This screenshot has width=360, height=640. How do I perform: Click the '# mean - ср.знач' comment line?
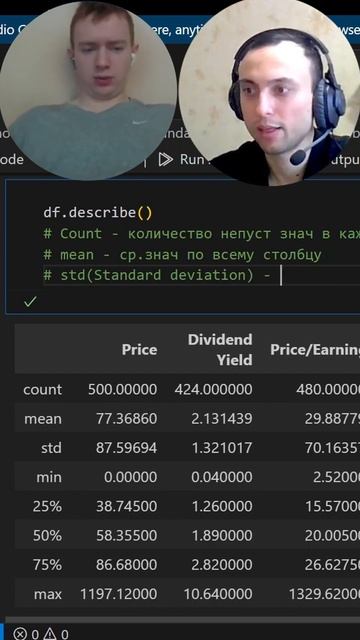coord(182,255)
